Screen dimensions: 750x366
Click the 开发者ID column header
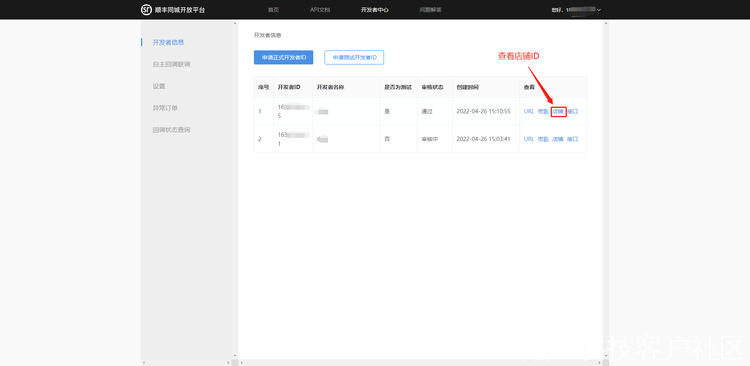pyautogui.click(x=289, y=87)
